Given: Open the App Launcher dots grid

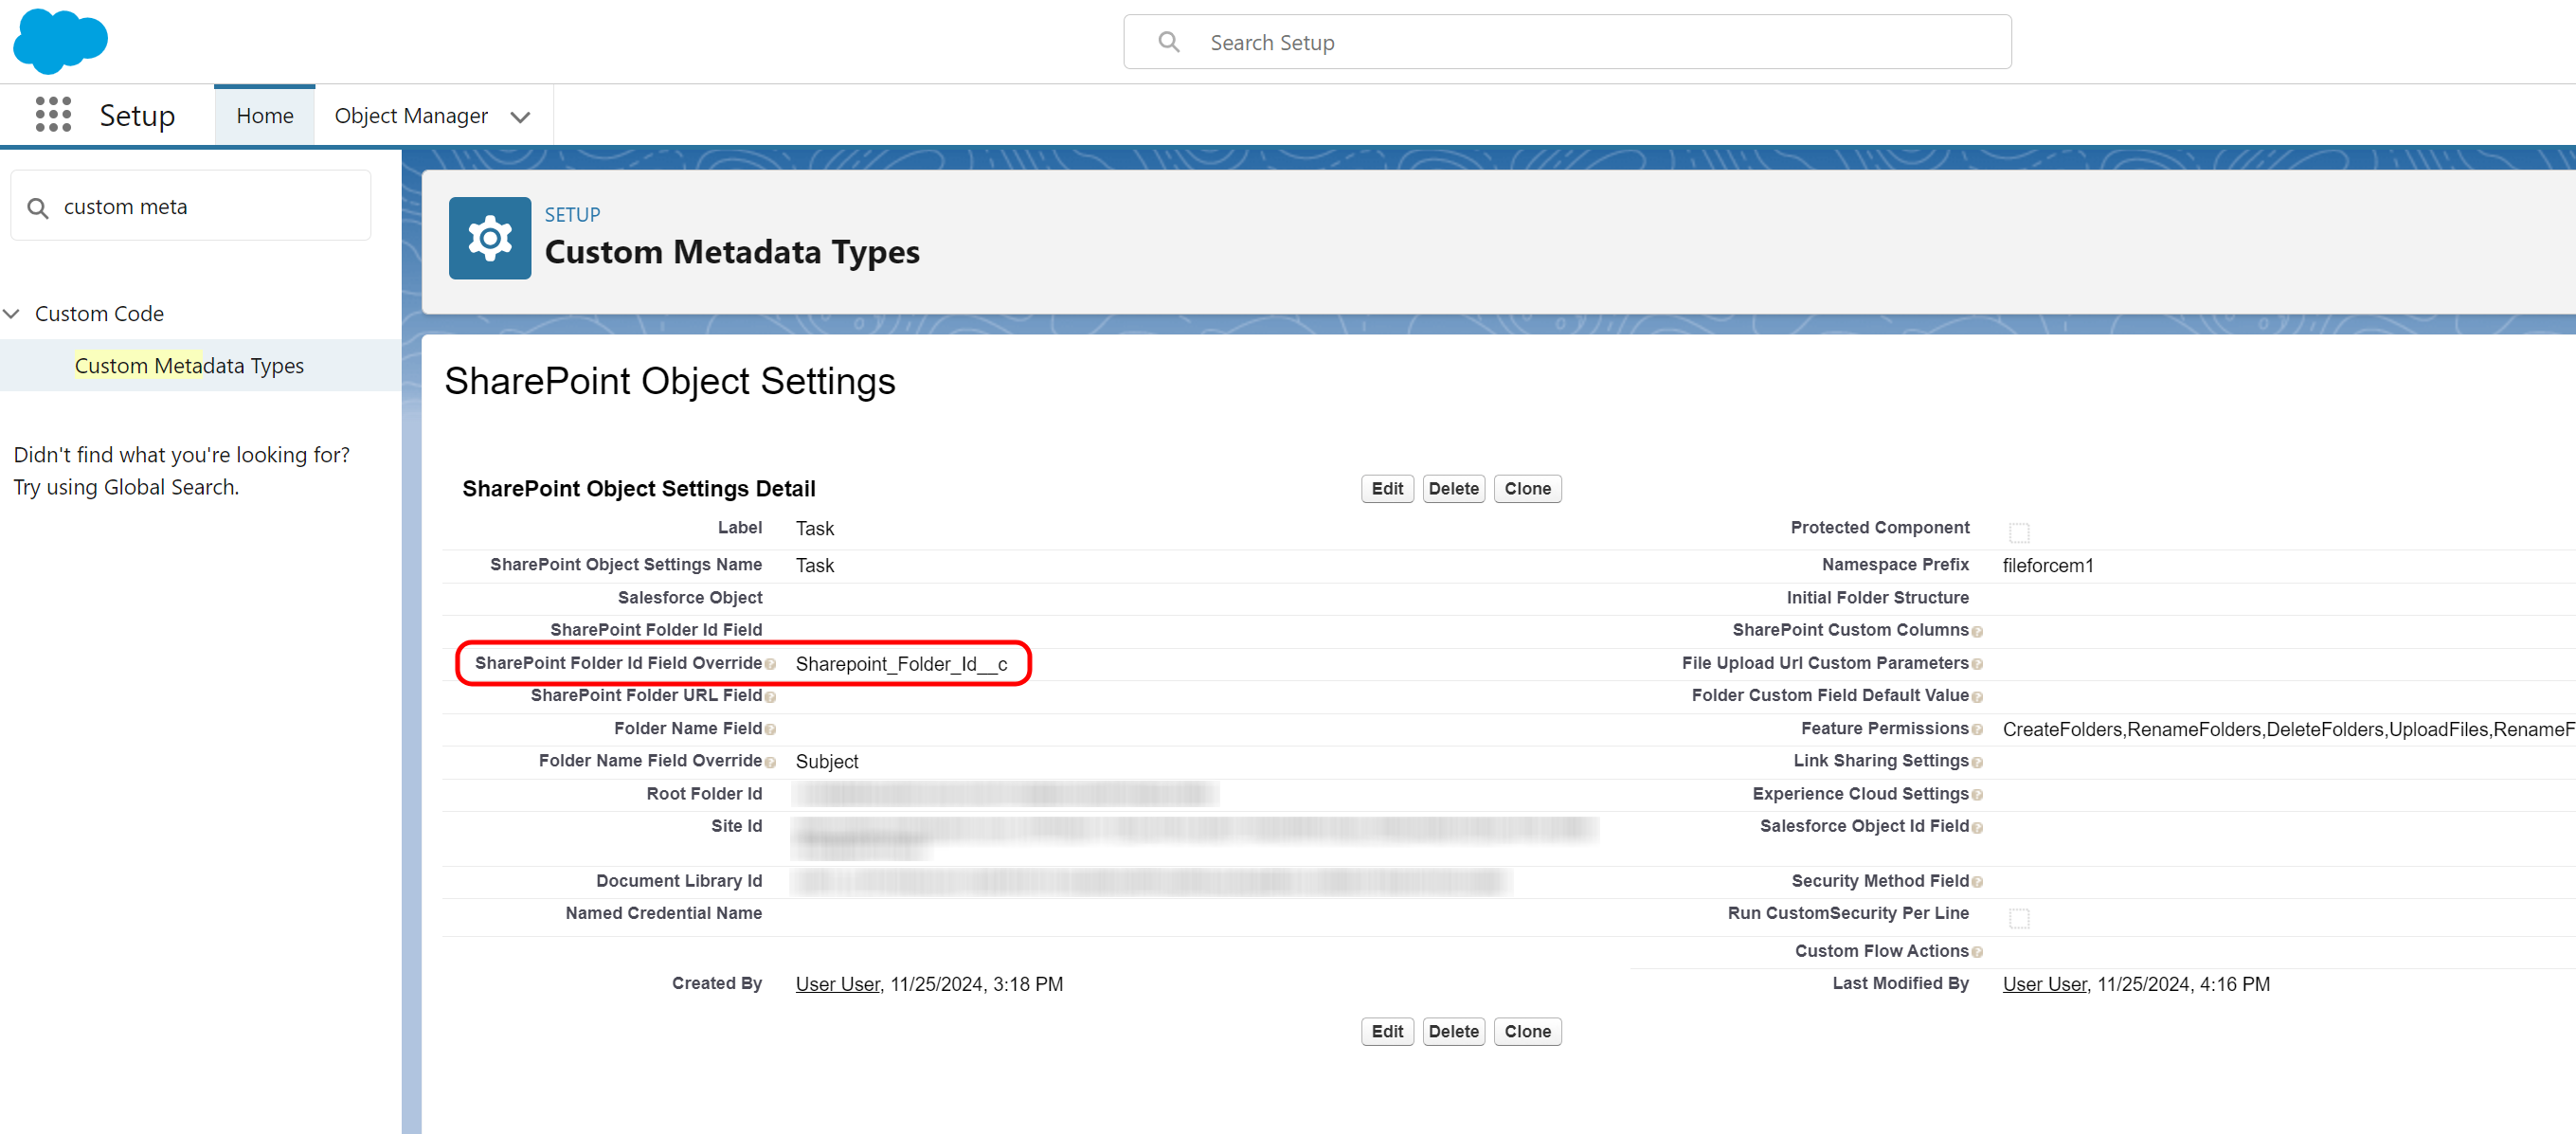Looking at the screenshot, I should coord(53,115).
